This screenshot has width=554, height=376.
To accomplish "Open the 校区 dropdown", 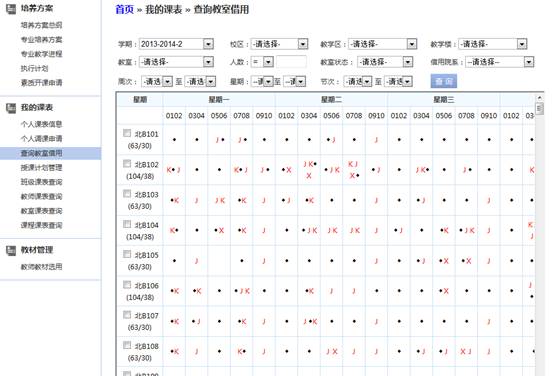I will [x=279, y=44].
